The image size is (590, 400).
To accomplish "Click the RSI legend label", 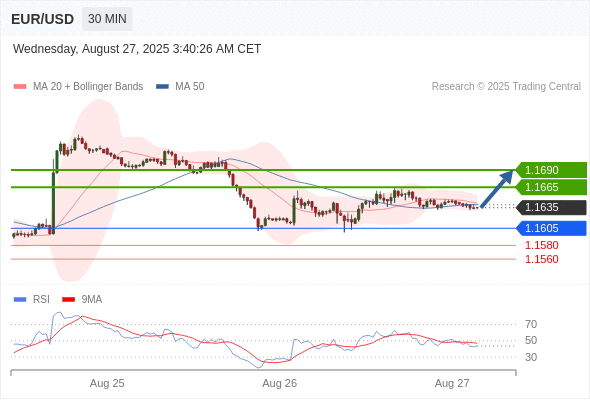I will tap(41, 300).
